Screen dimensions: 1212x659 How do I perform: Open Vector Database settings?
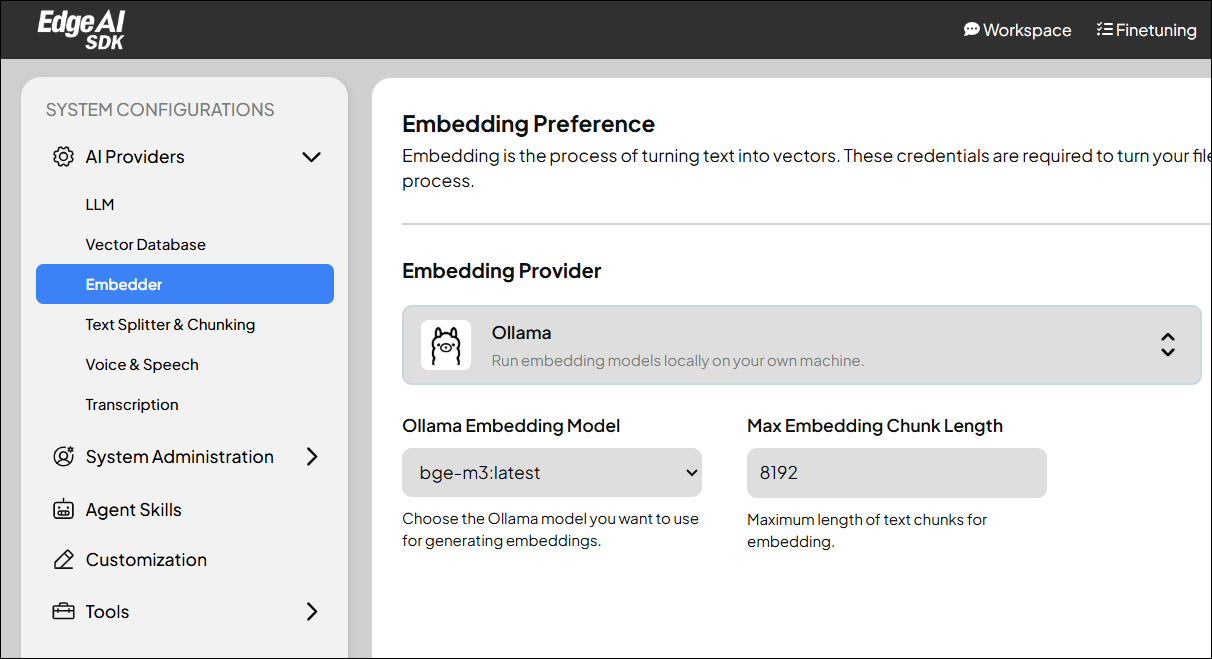[x=145, y=244]
